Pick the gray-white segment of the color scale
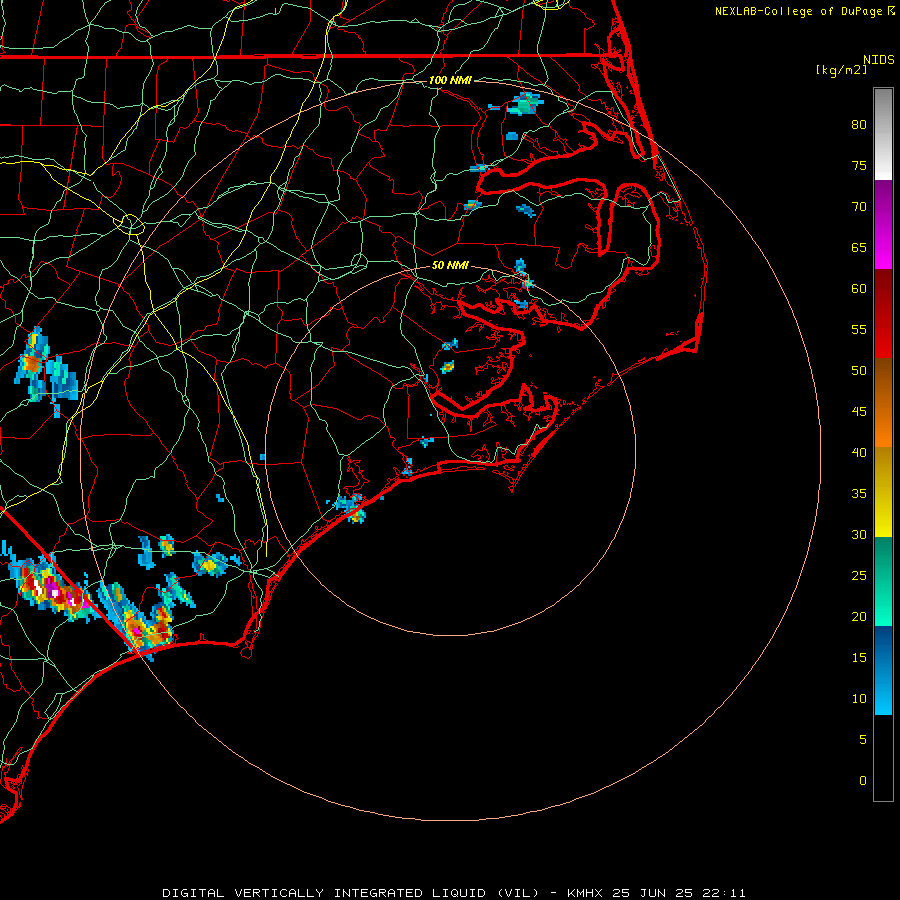Image resolution: width=900 pixels, height=900 pixels. click(883, 134)
